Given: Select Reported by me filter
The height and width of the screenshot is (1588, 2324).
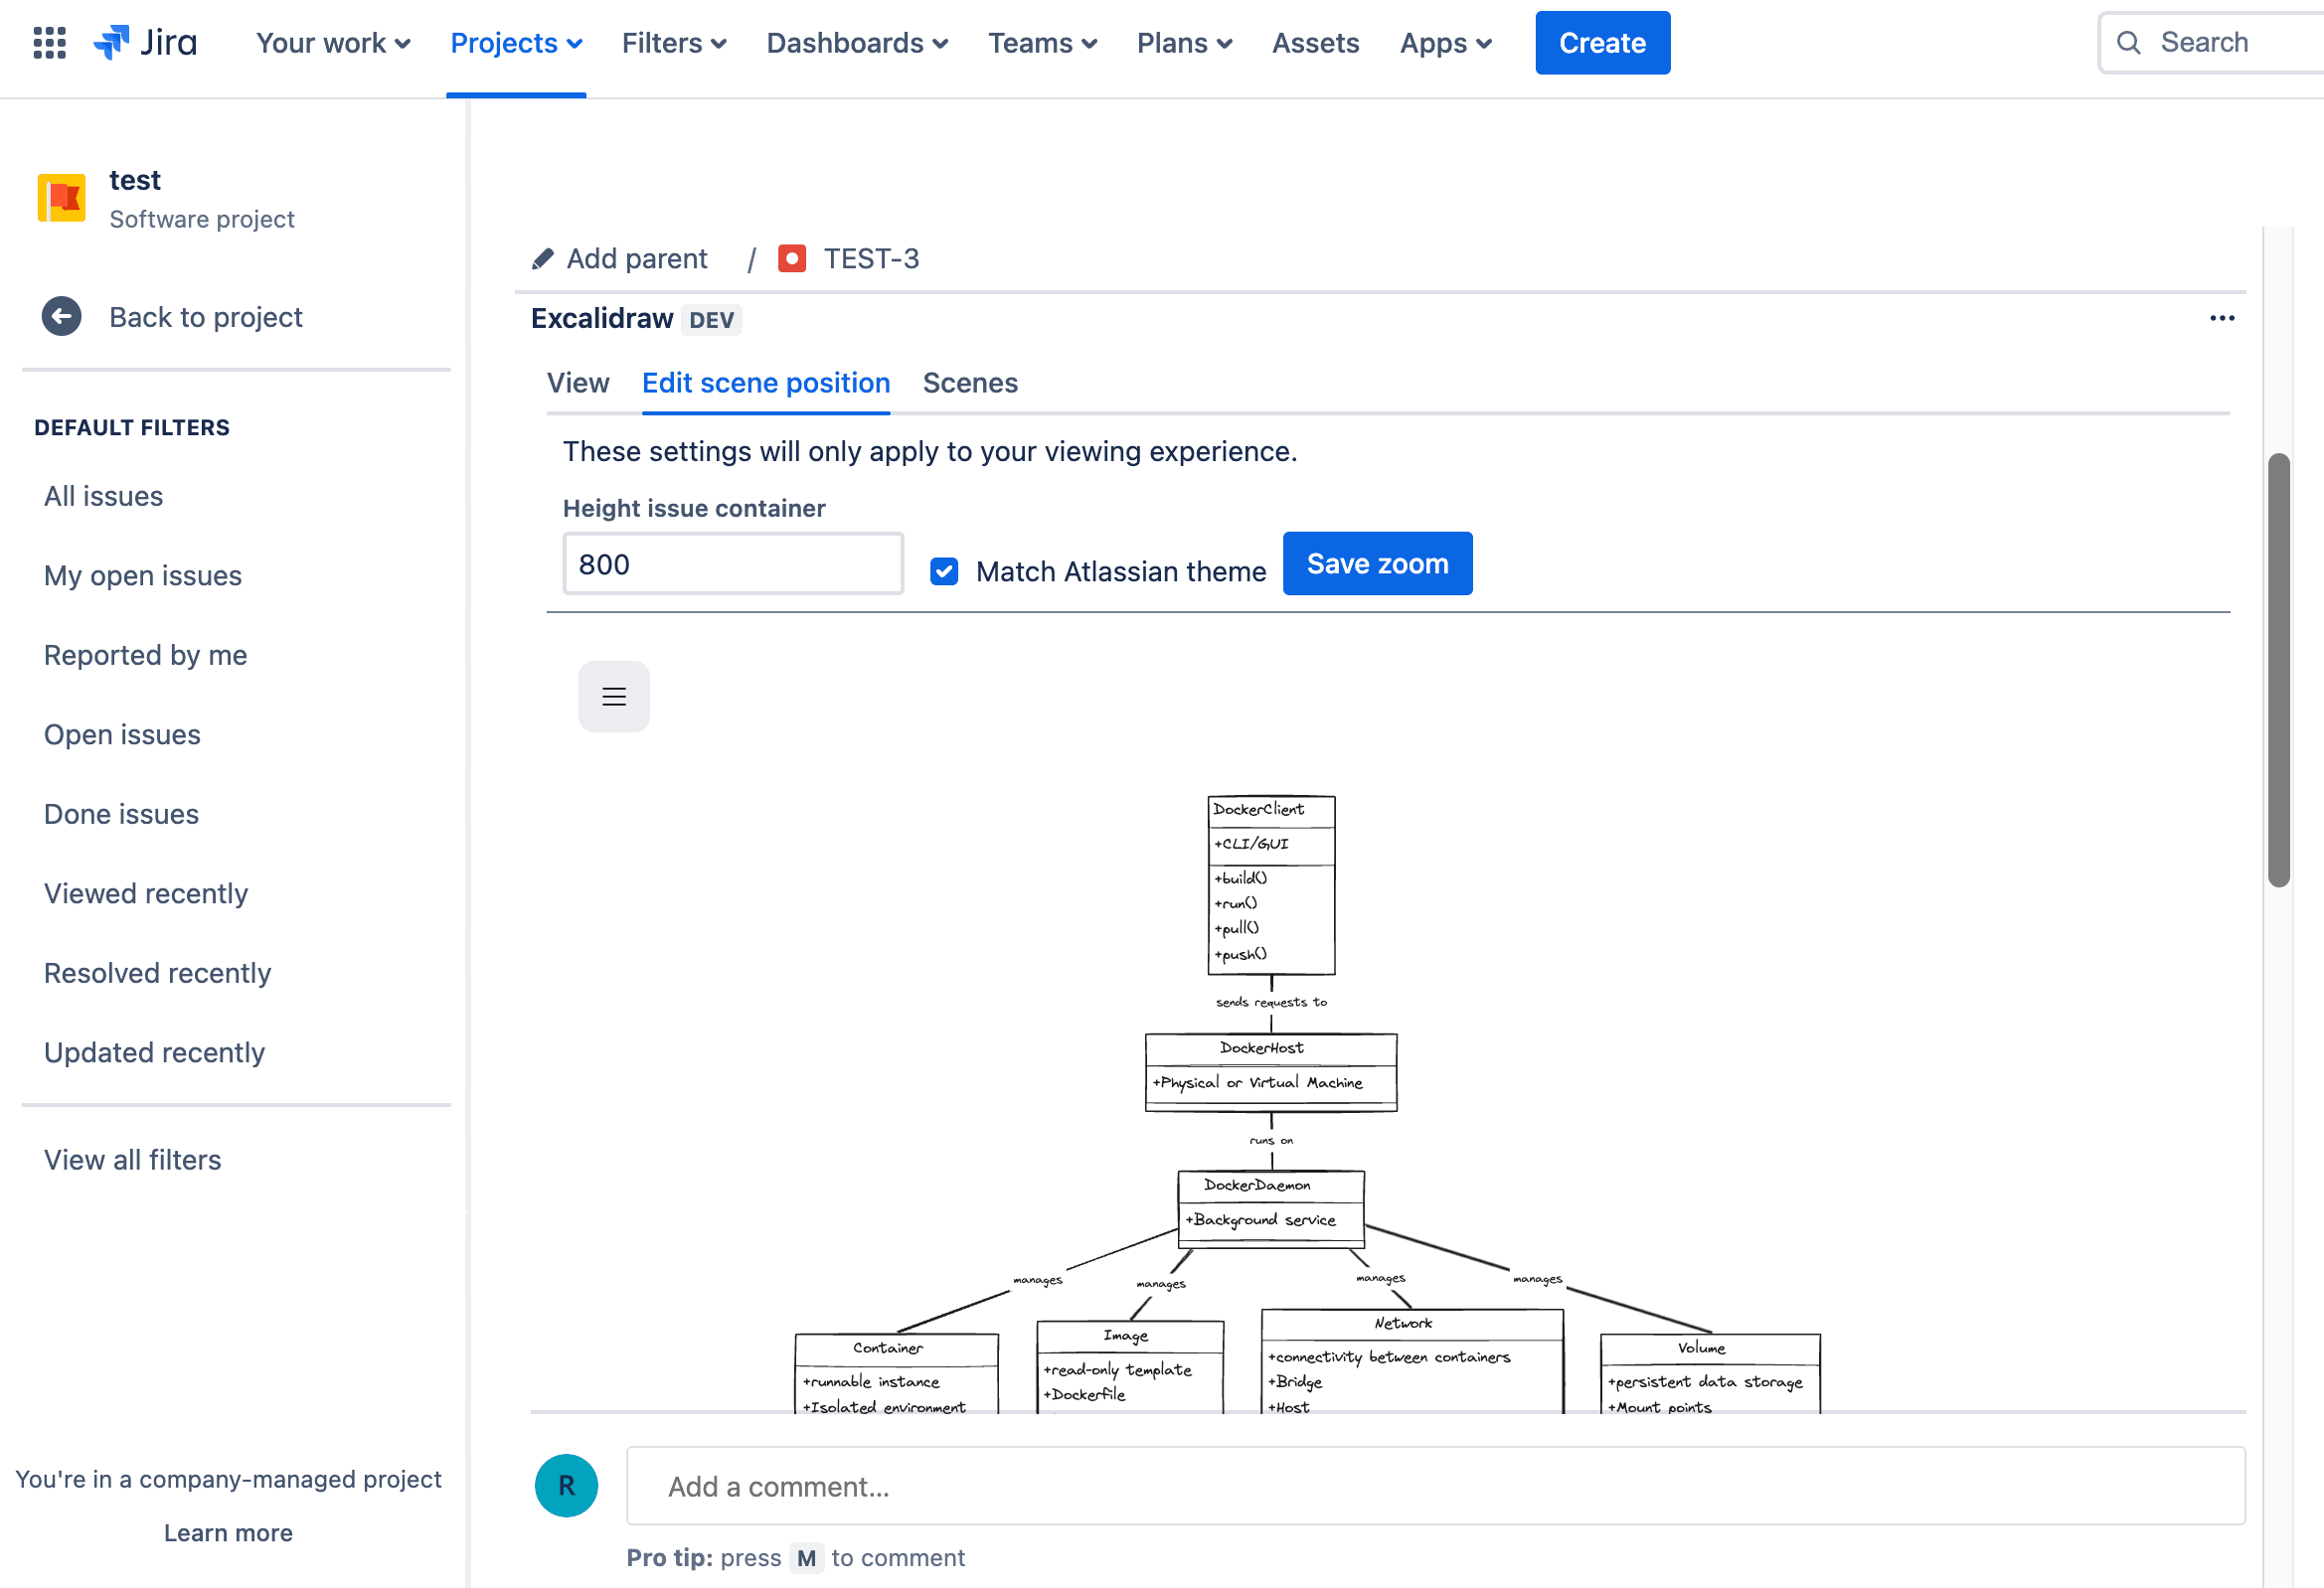Looking at the screenshot, I should 145,655.
